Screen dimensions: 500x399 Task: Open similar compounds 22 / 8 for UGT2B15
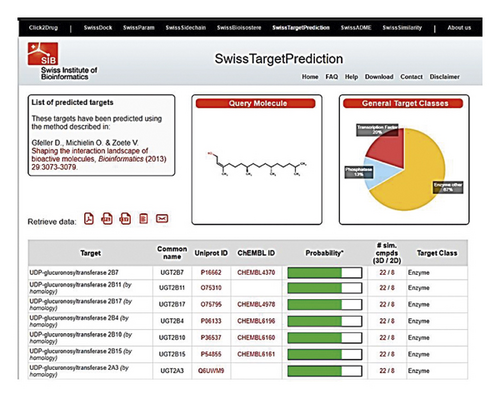coord(387,354)
